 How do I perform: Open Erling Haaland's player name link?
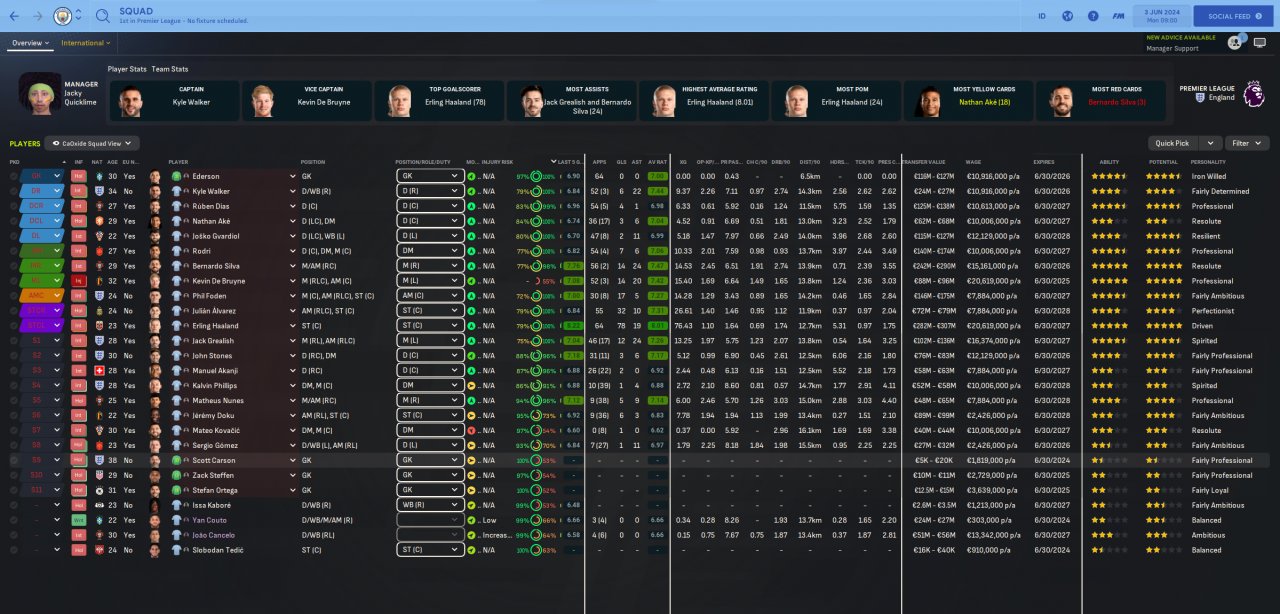pos(214,325)
